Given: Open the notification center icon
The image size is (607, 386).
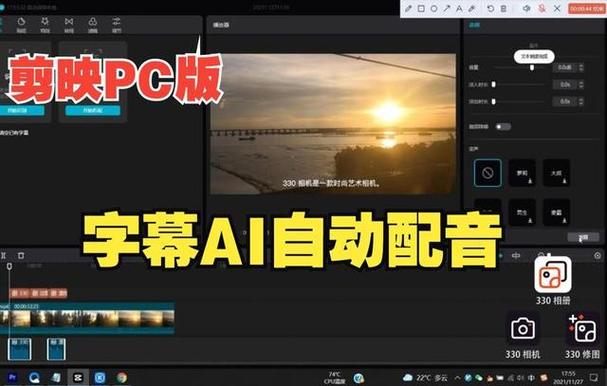Looking at the screenshot, I should coord(593,377).
